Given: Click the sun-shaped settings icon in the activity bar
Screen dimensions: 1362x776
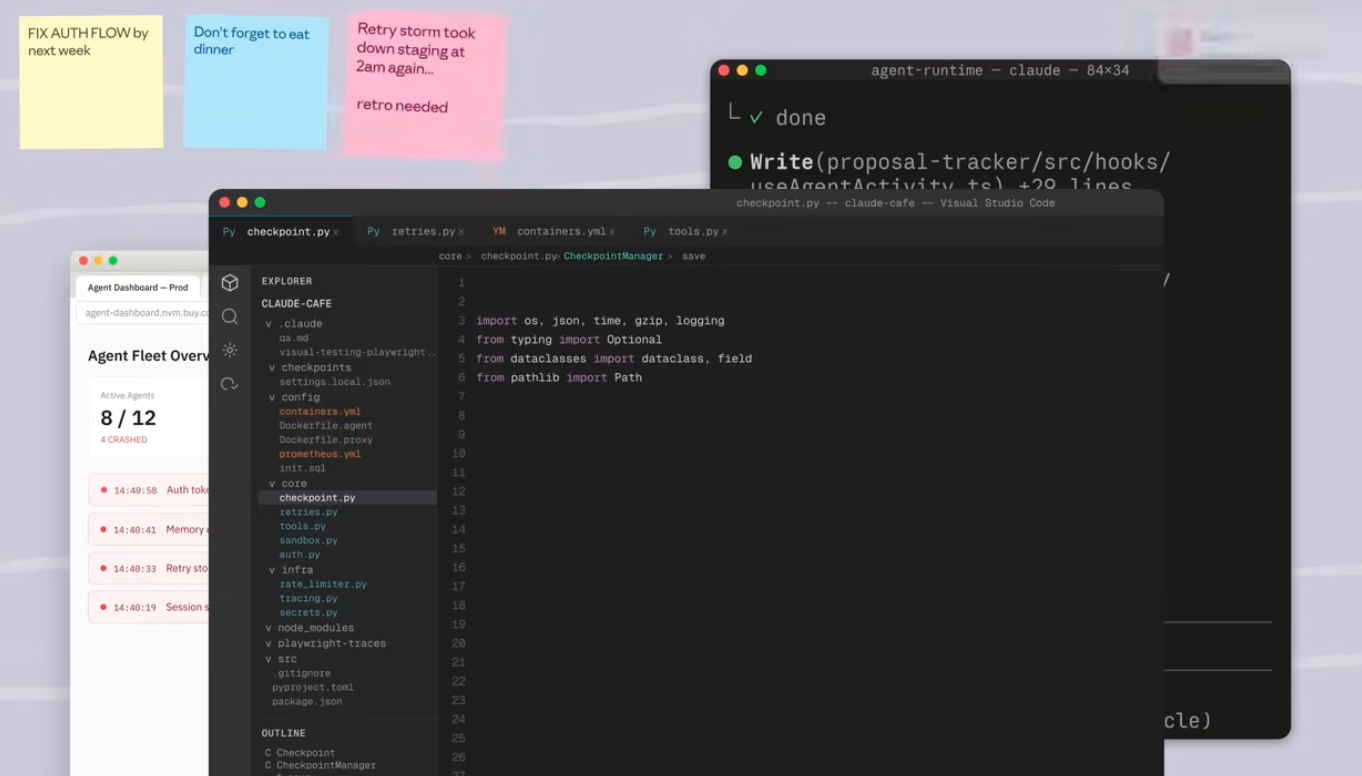Looking at the screenshot, I should [230, 350].
